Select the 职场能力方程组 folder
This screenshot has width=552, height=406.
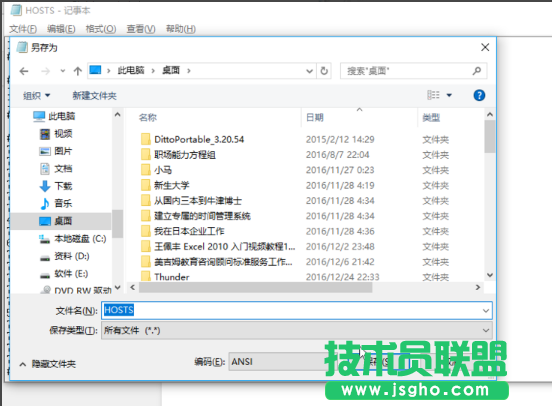pyautogui.click(x=184, y=155)
